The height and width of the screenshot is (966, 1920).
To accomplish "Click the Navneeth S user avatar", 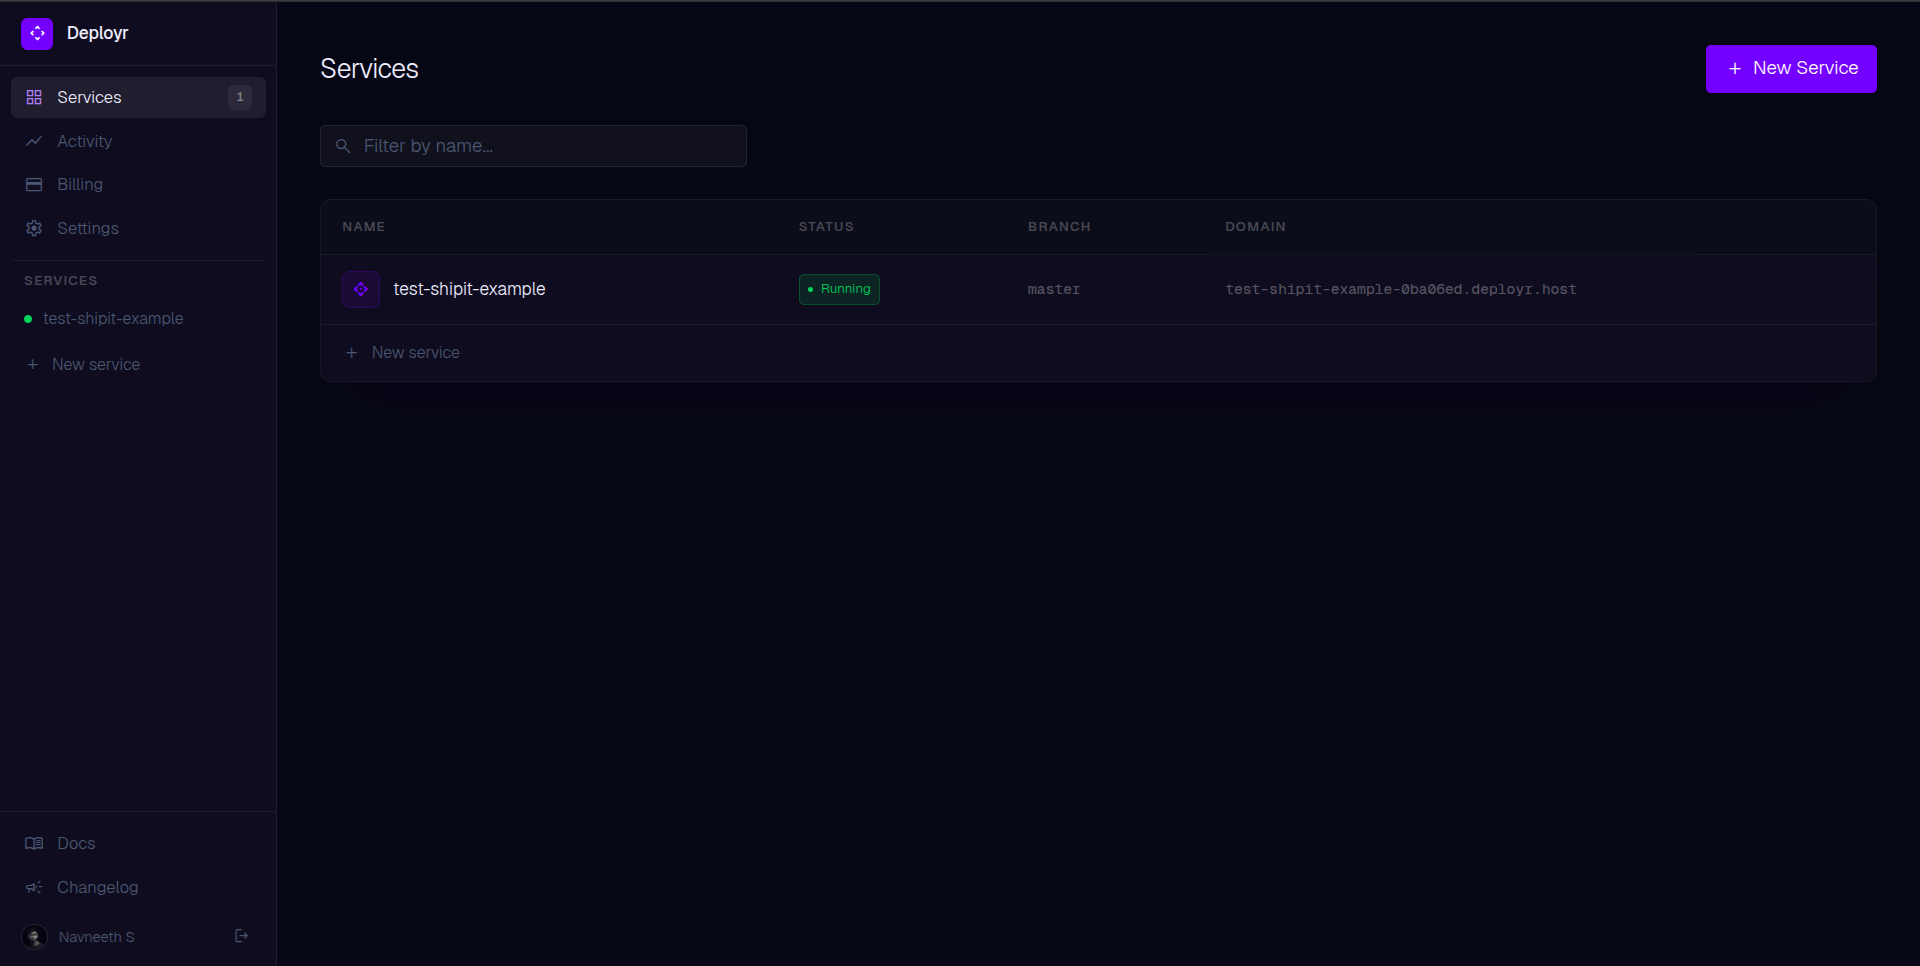I will [34, 937].
